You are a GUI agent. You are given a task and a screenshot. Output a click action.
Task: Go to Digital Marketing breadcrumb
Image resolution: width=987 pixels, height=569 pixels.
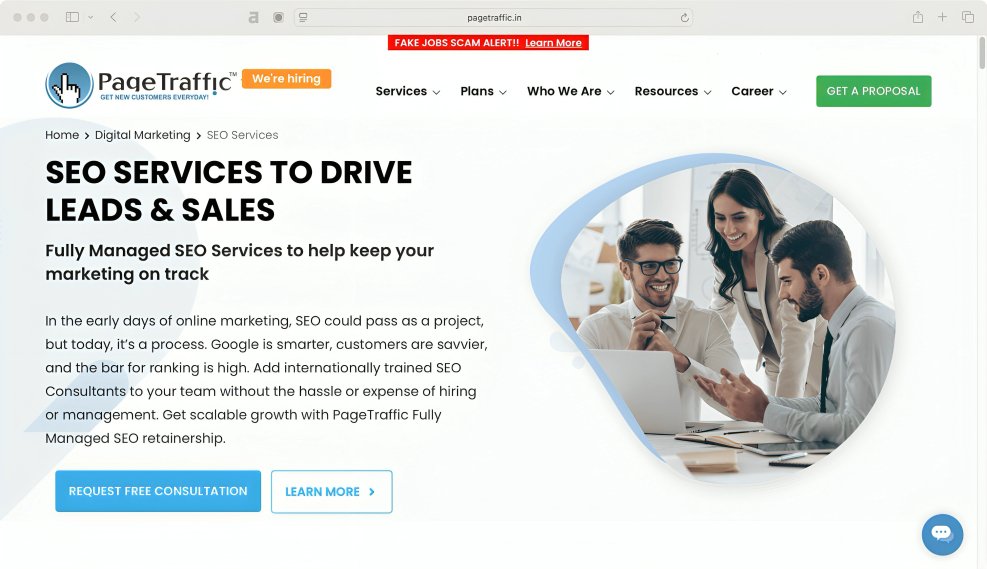142,135
